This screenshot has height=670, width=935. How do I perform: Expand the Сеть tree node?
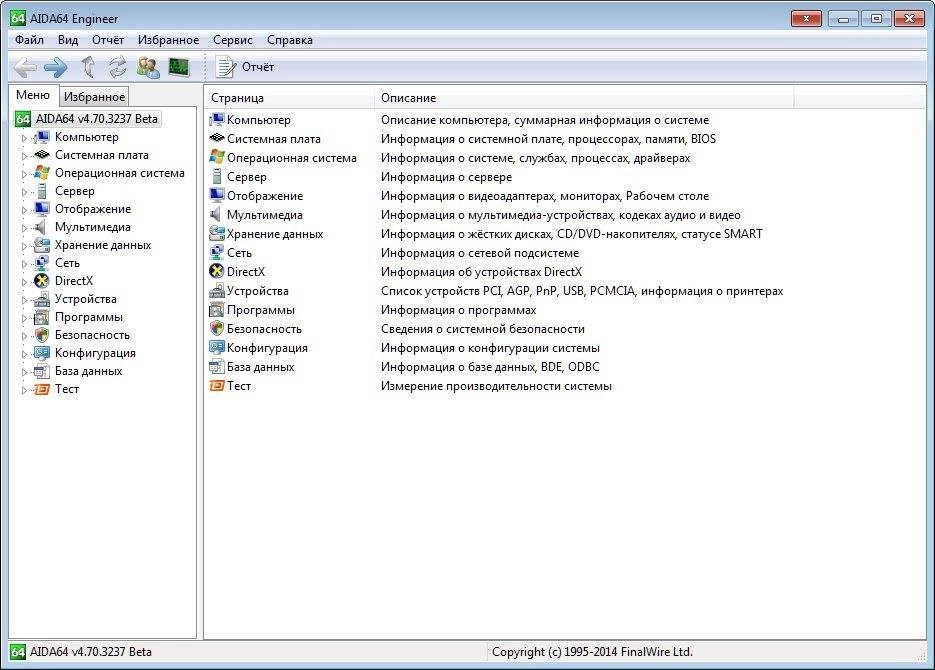[x=24, y=263]
